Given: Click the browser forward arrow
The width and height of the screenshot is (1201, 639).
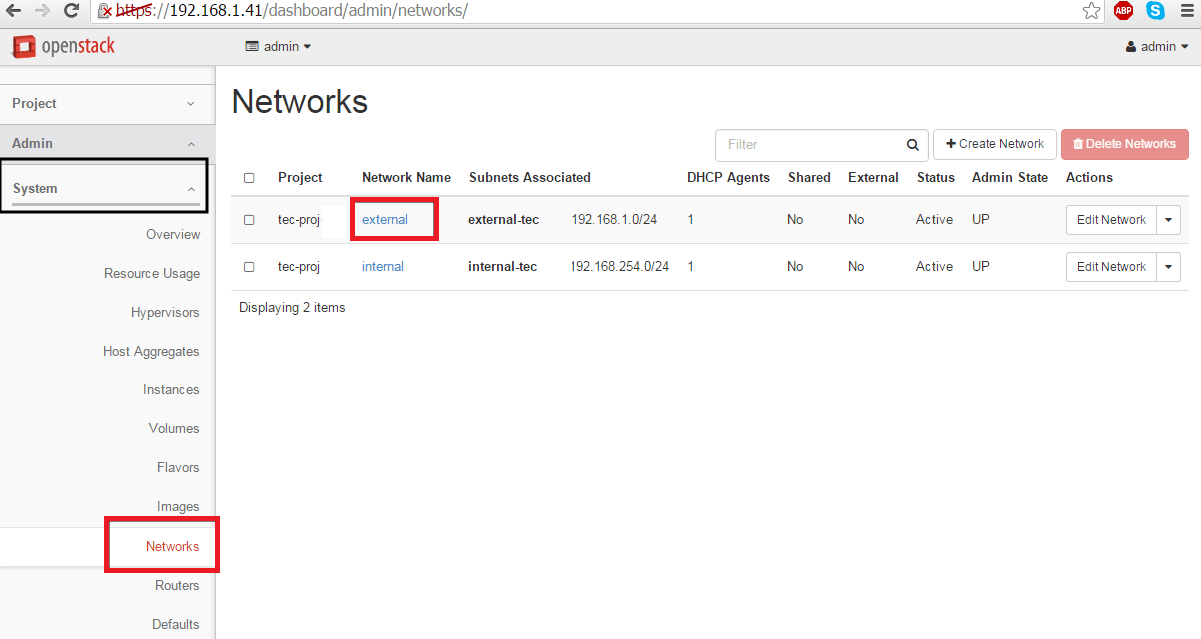Looking at the screenshot, I should pyautogui.click(x=42, y=11).
